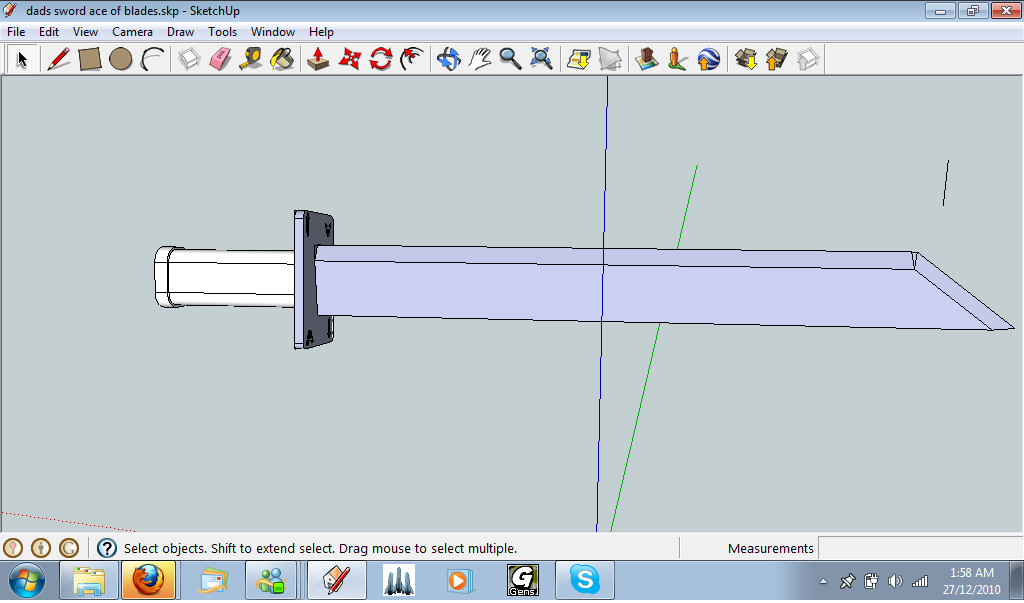1024x603 pixels.
Task: Click Zoom Extents to fit the model
Action: pos(539,59)
